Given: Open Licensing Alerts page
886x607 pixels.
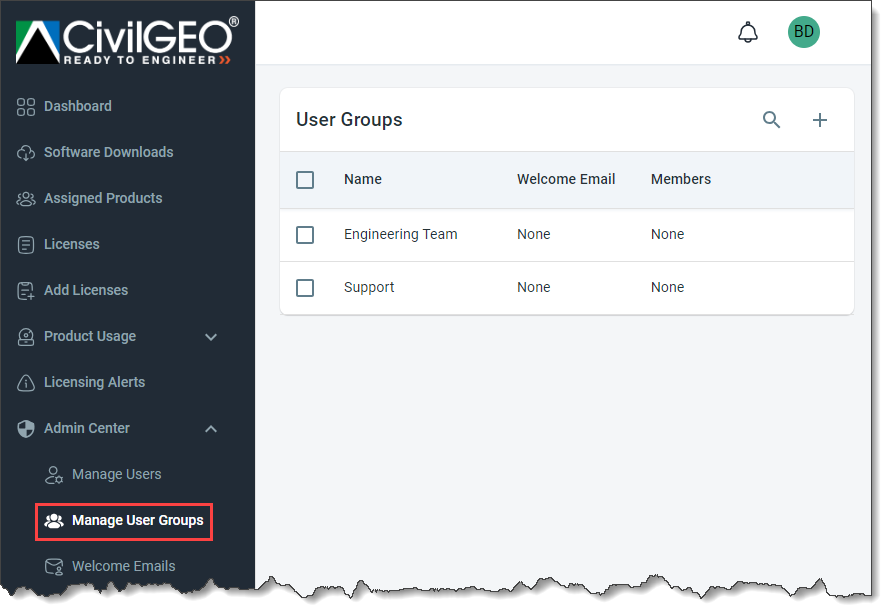Looking at the screenshot, I should click(94, 382).
